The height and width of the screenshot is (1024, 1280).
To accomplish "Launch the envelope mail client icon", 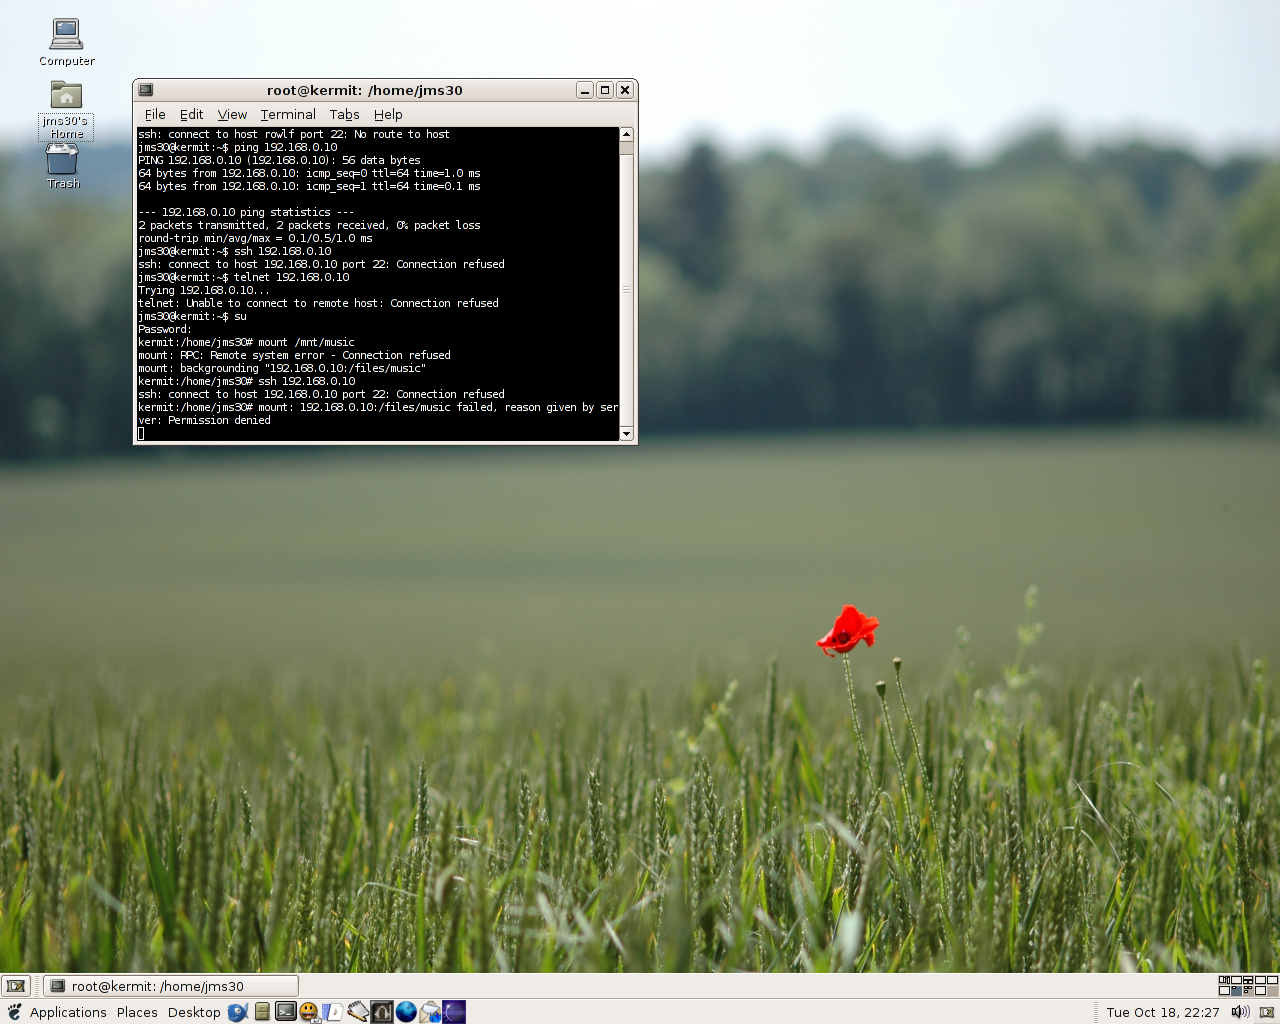I will click(430, 1012).
